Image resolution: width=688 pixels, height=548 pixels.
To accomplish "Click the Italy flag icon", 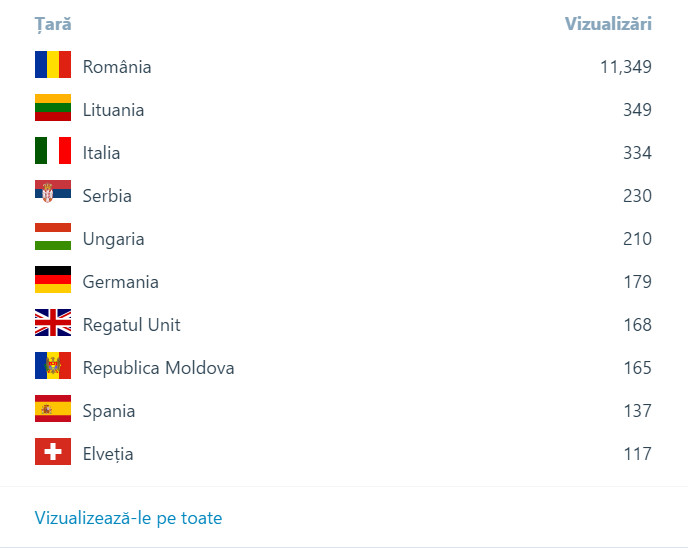I will tap(53, 152).
